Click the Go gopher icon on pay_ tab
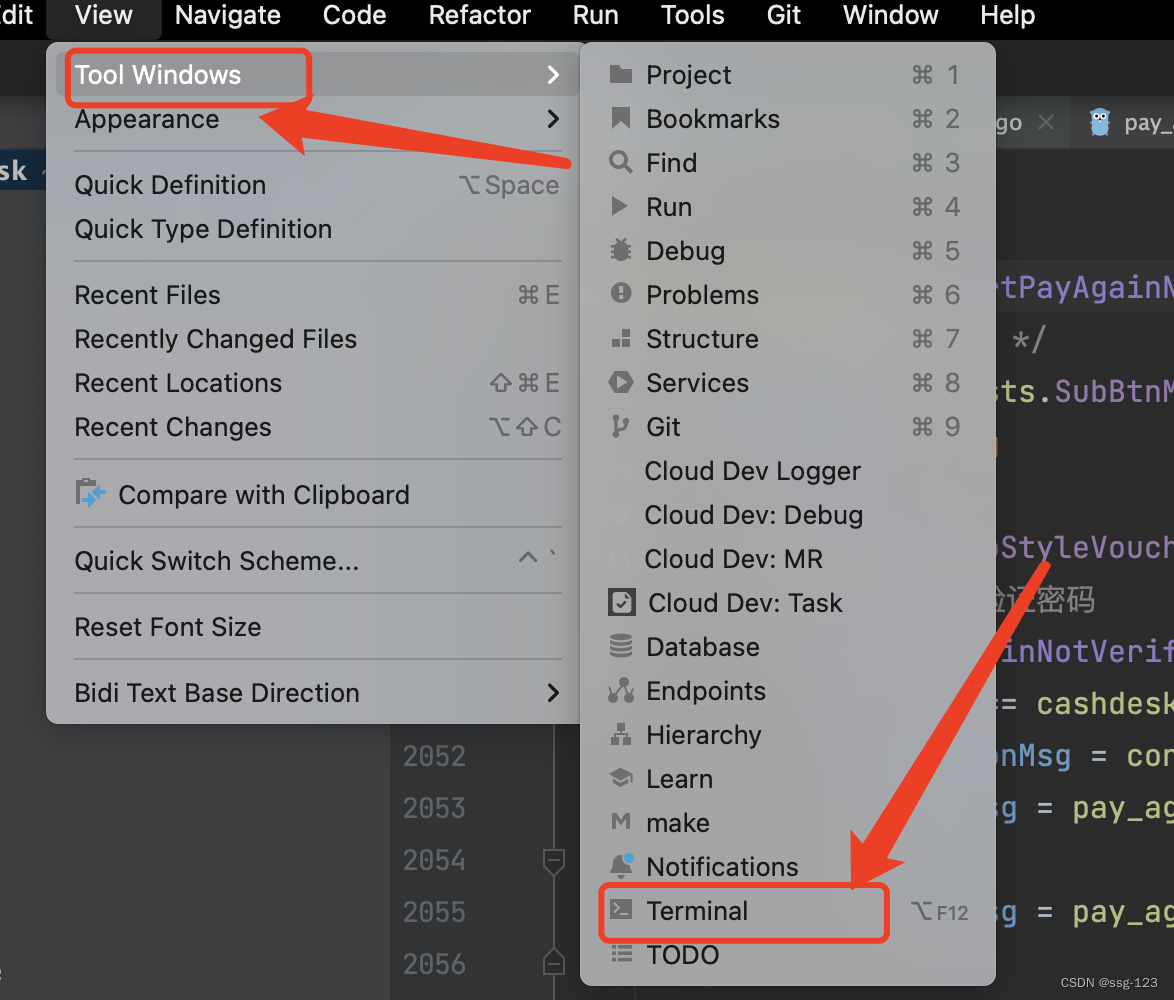The height and width of the screenshot is (1000, 1174). [1099, 122]
